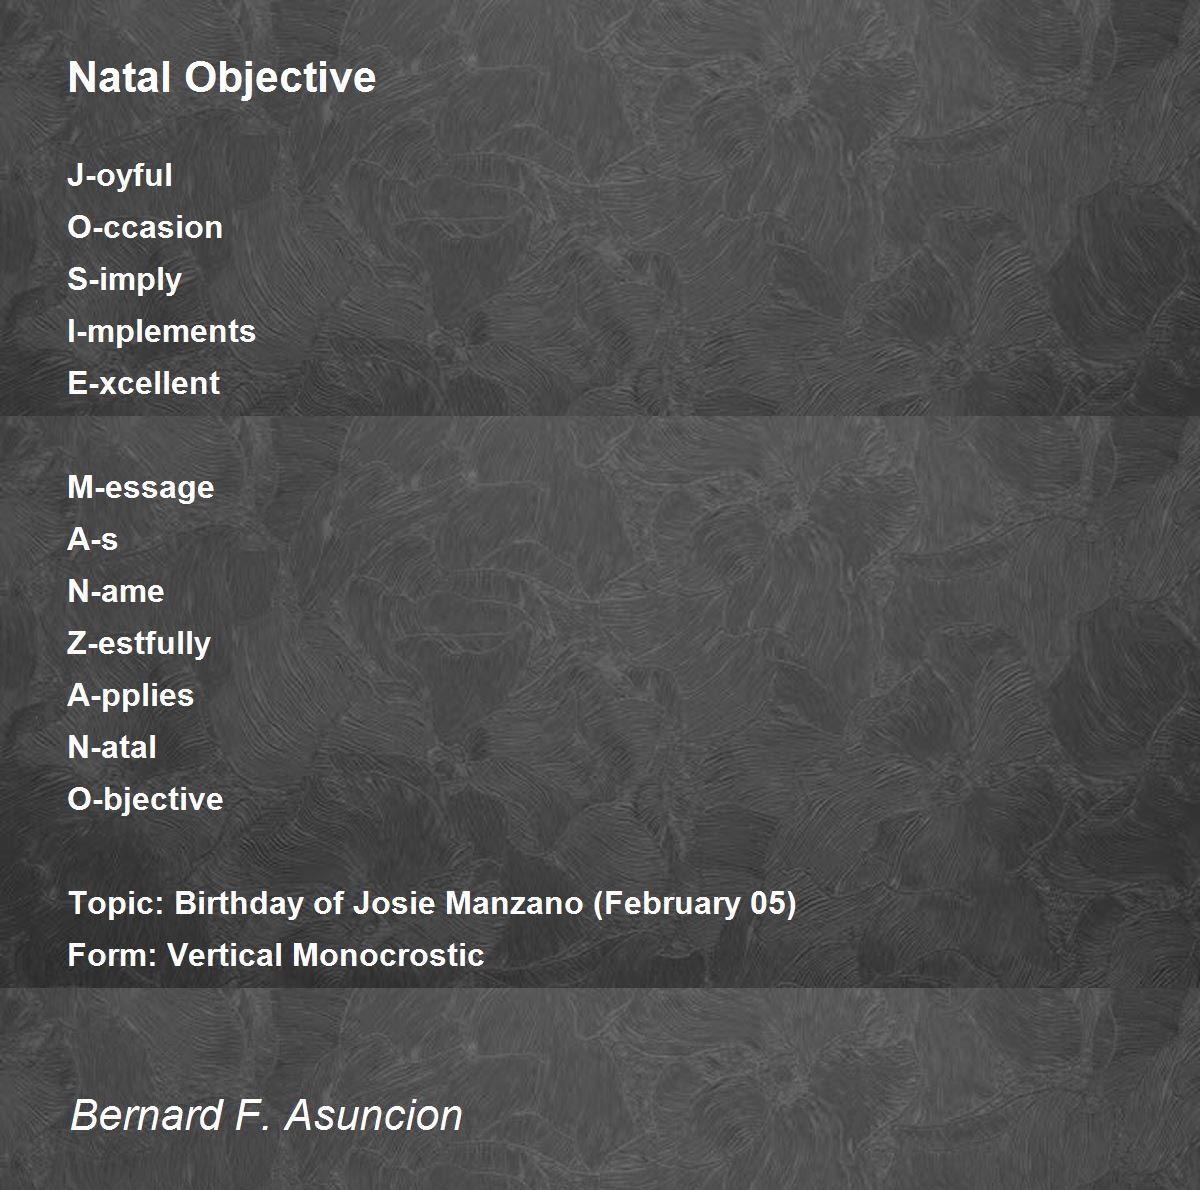Select the S-imply line
Screen dimensions: 1200x1190
124,280
